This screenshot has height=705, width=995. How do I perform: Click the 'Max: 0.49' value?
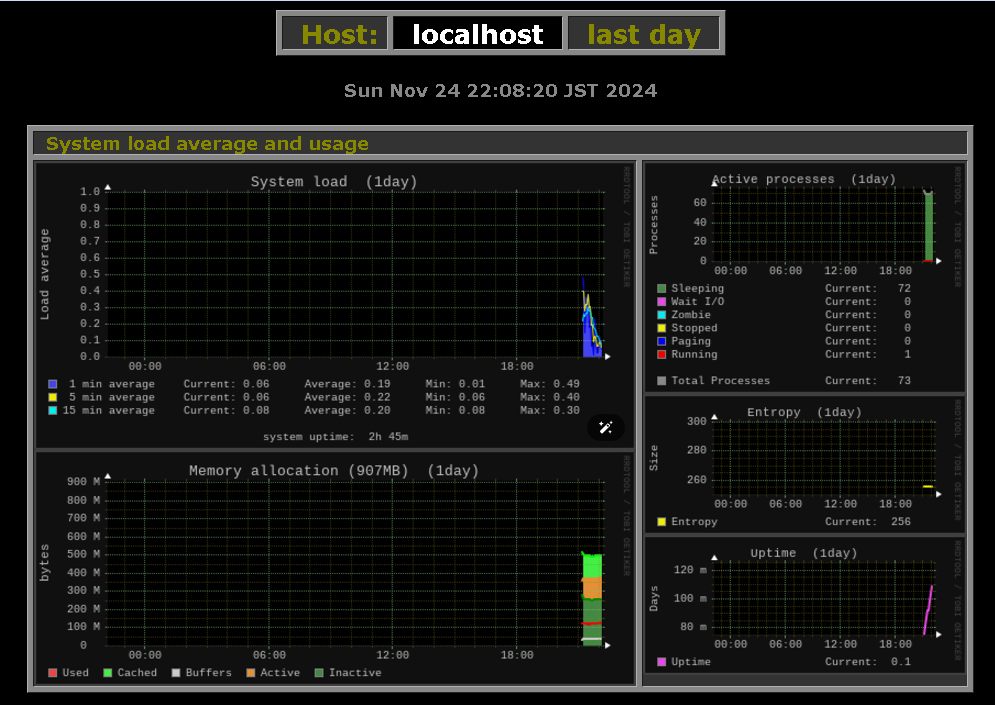550,384
